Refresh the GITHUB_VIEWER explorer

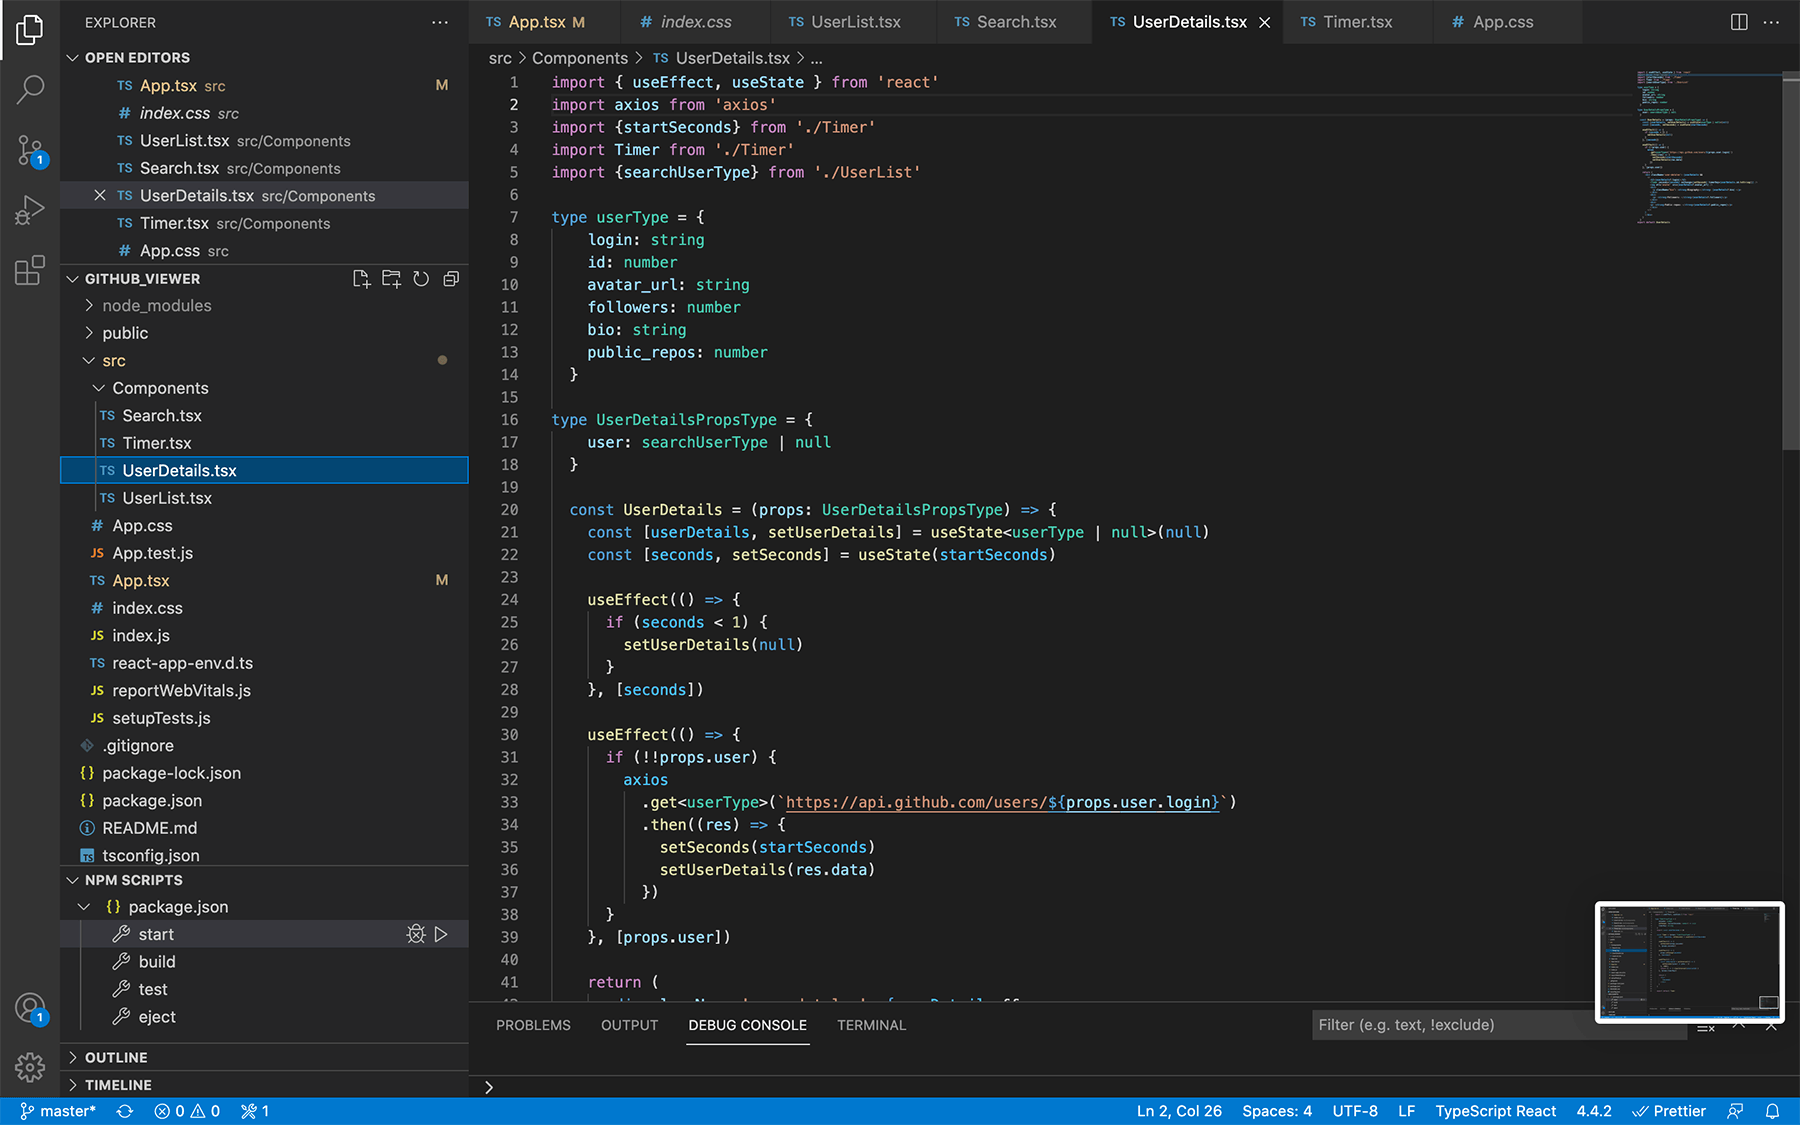point(421,279)
